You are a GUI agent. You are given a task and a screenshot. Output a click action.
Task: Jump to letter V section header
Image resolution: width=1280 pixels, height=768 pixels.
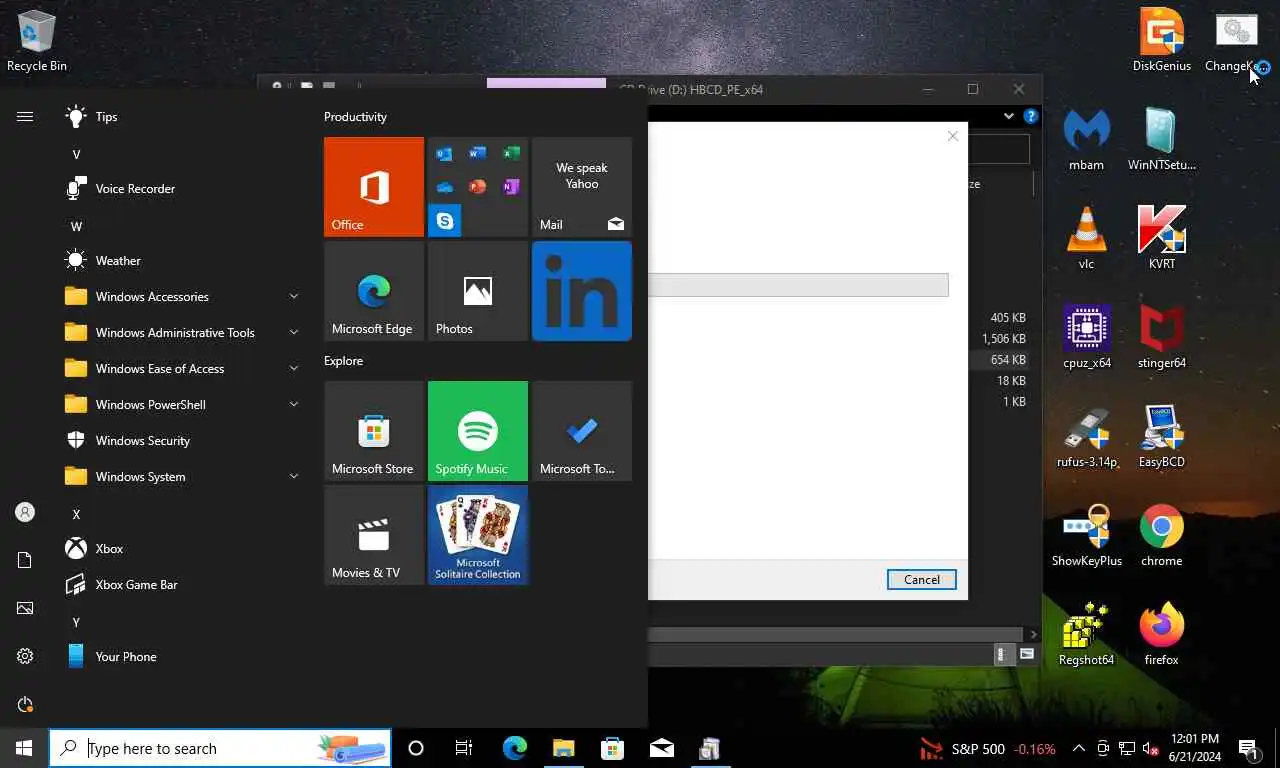tap(76, 155)
